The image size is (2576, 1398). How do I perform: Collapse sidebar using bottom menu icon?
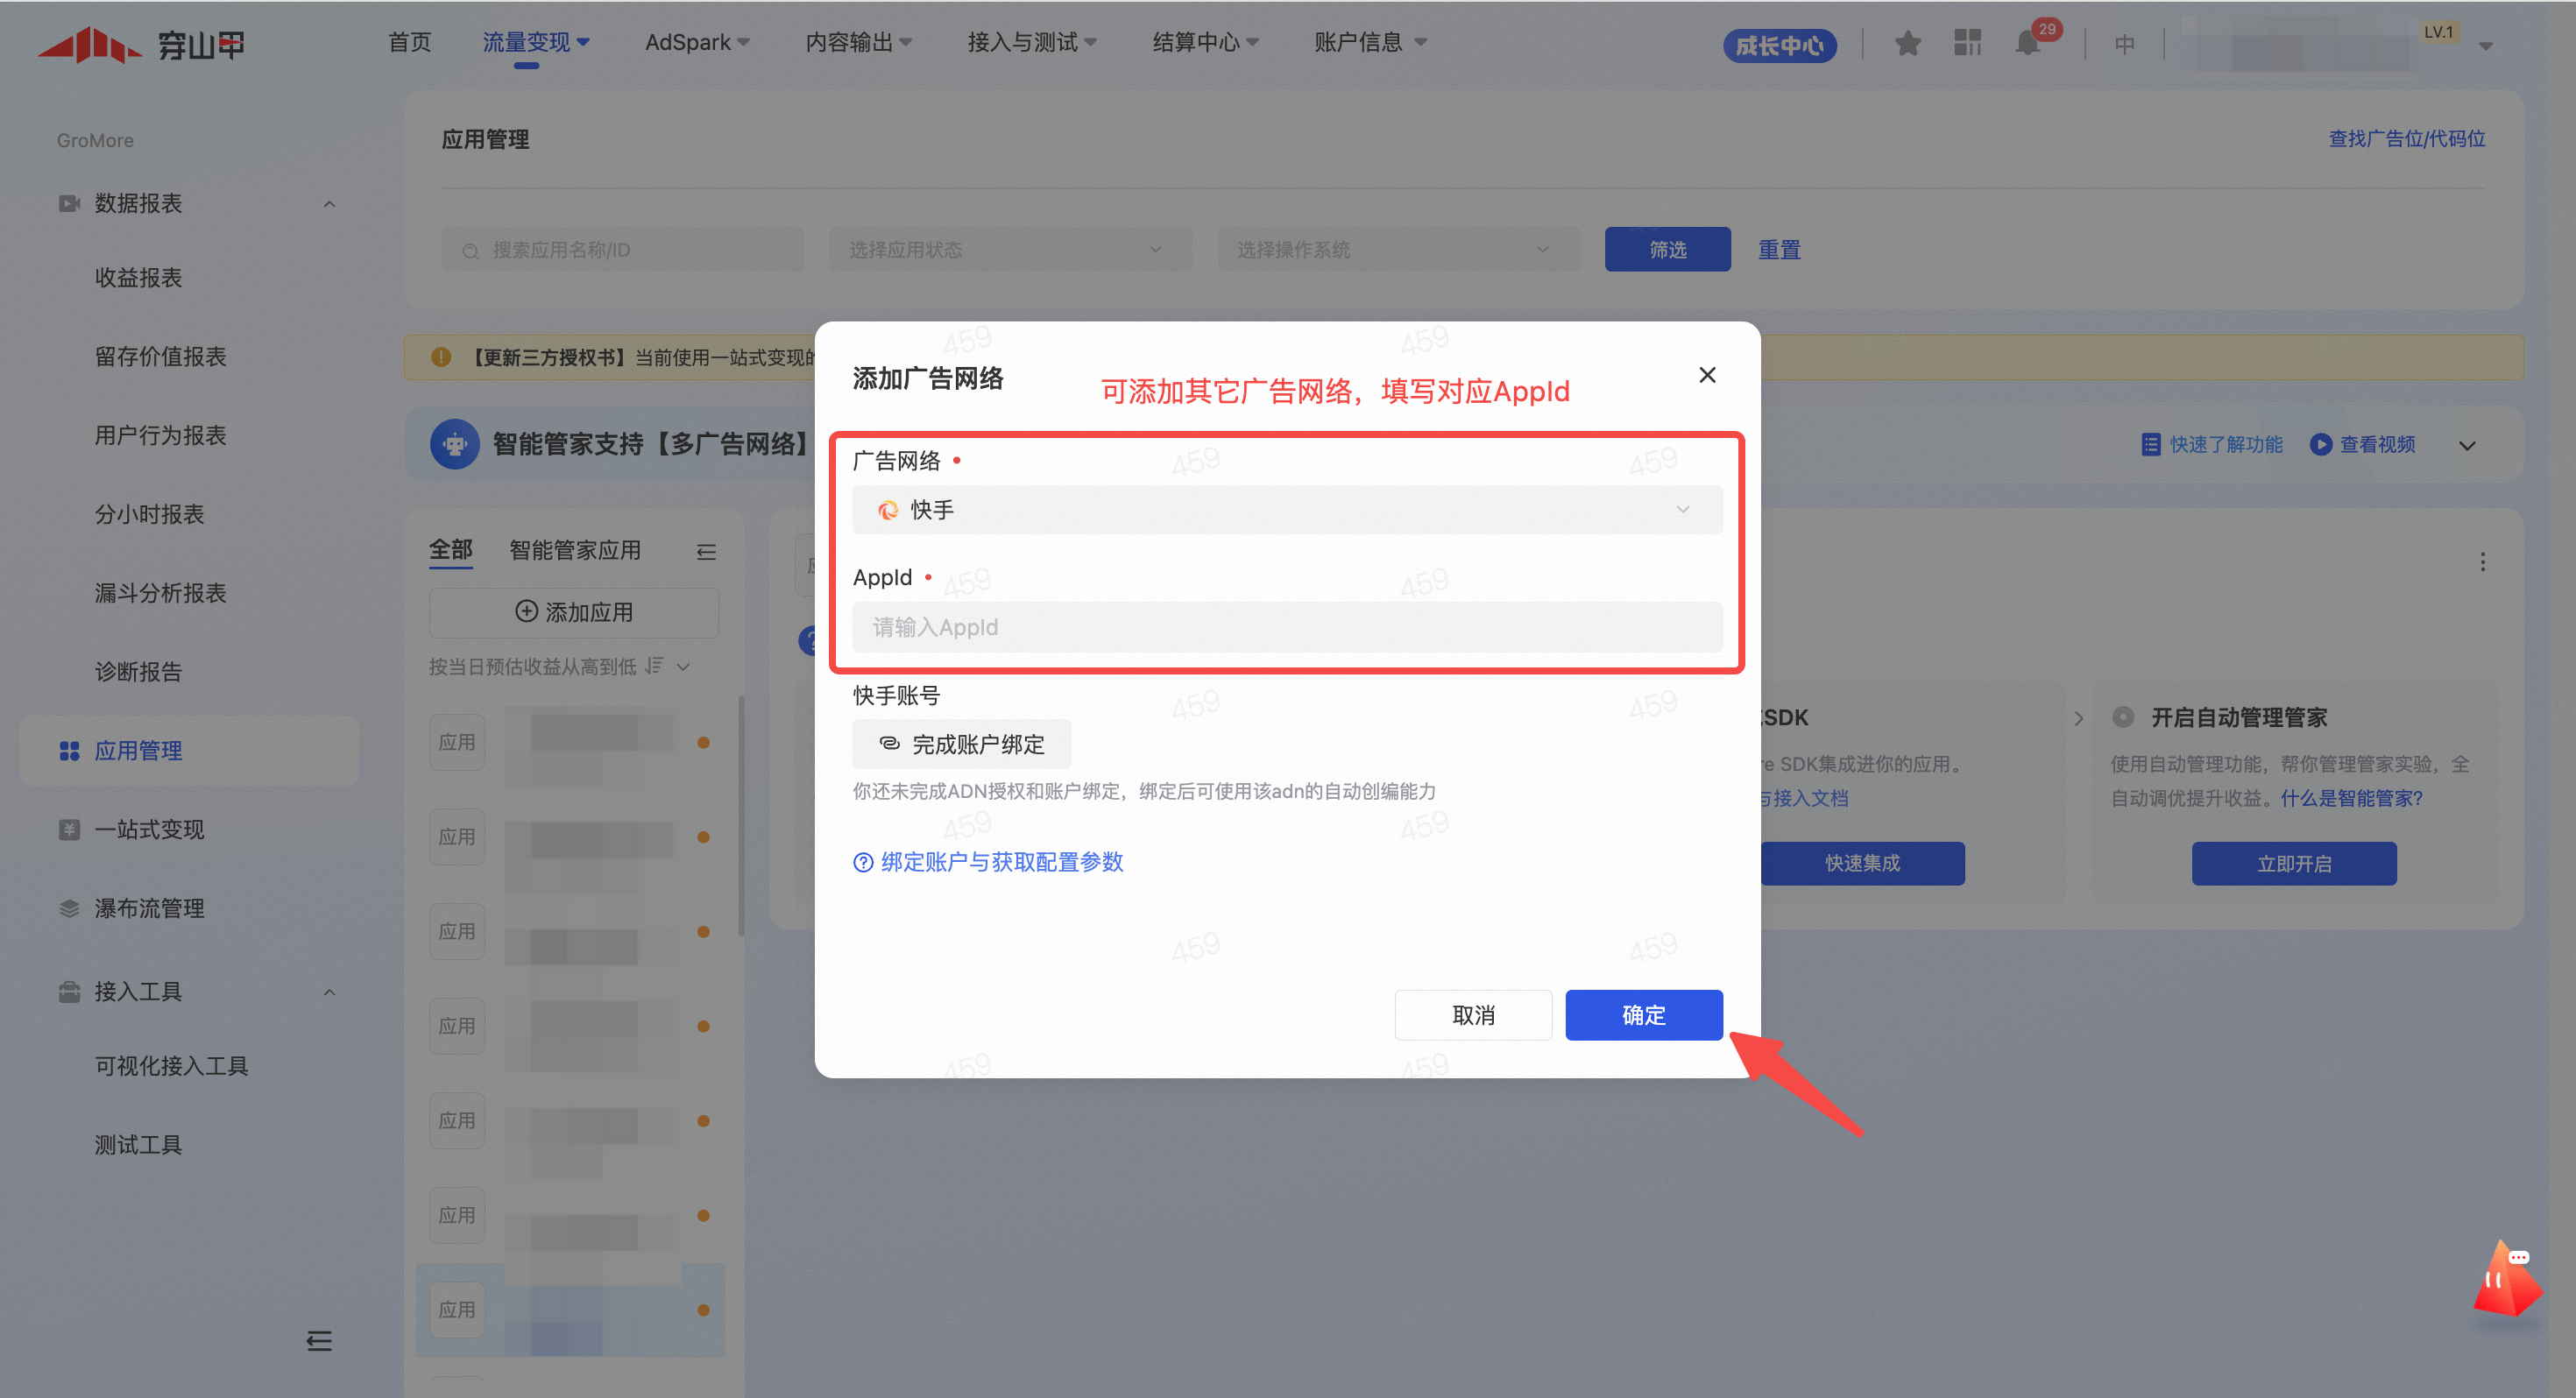pyautogui.click(x=319, y=1341)
